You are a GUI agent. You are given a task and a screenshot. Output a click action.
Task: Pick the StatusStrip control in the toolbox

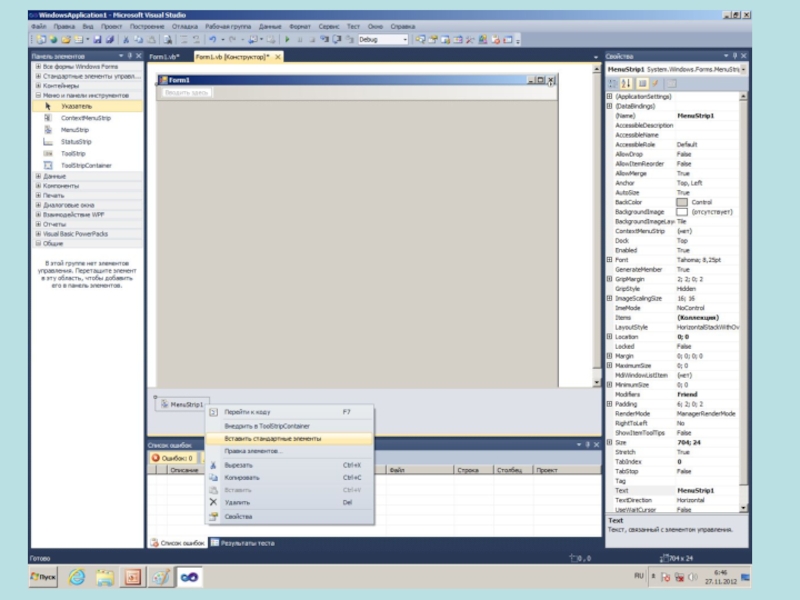point(75,142)
